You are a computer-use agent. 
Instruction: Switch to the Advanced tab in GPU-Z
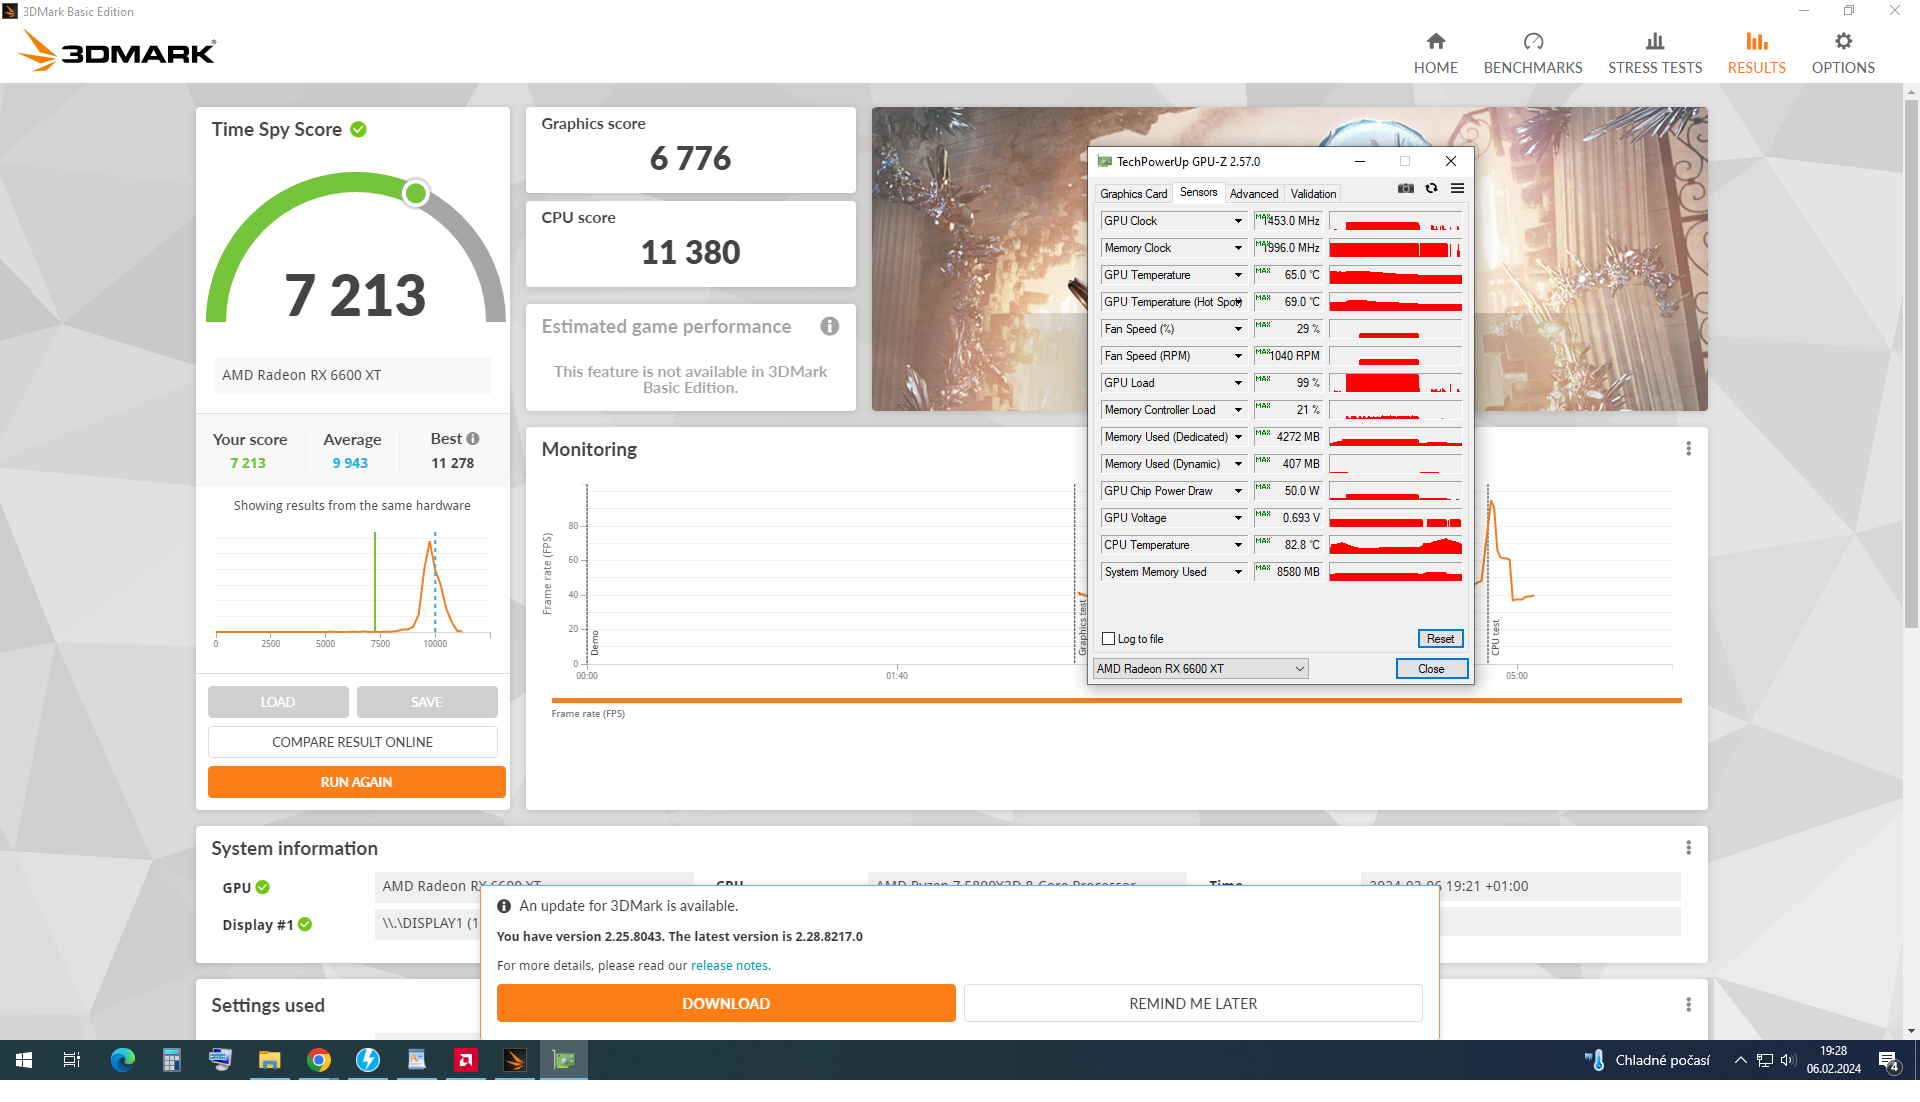point(1253,194)
